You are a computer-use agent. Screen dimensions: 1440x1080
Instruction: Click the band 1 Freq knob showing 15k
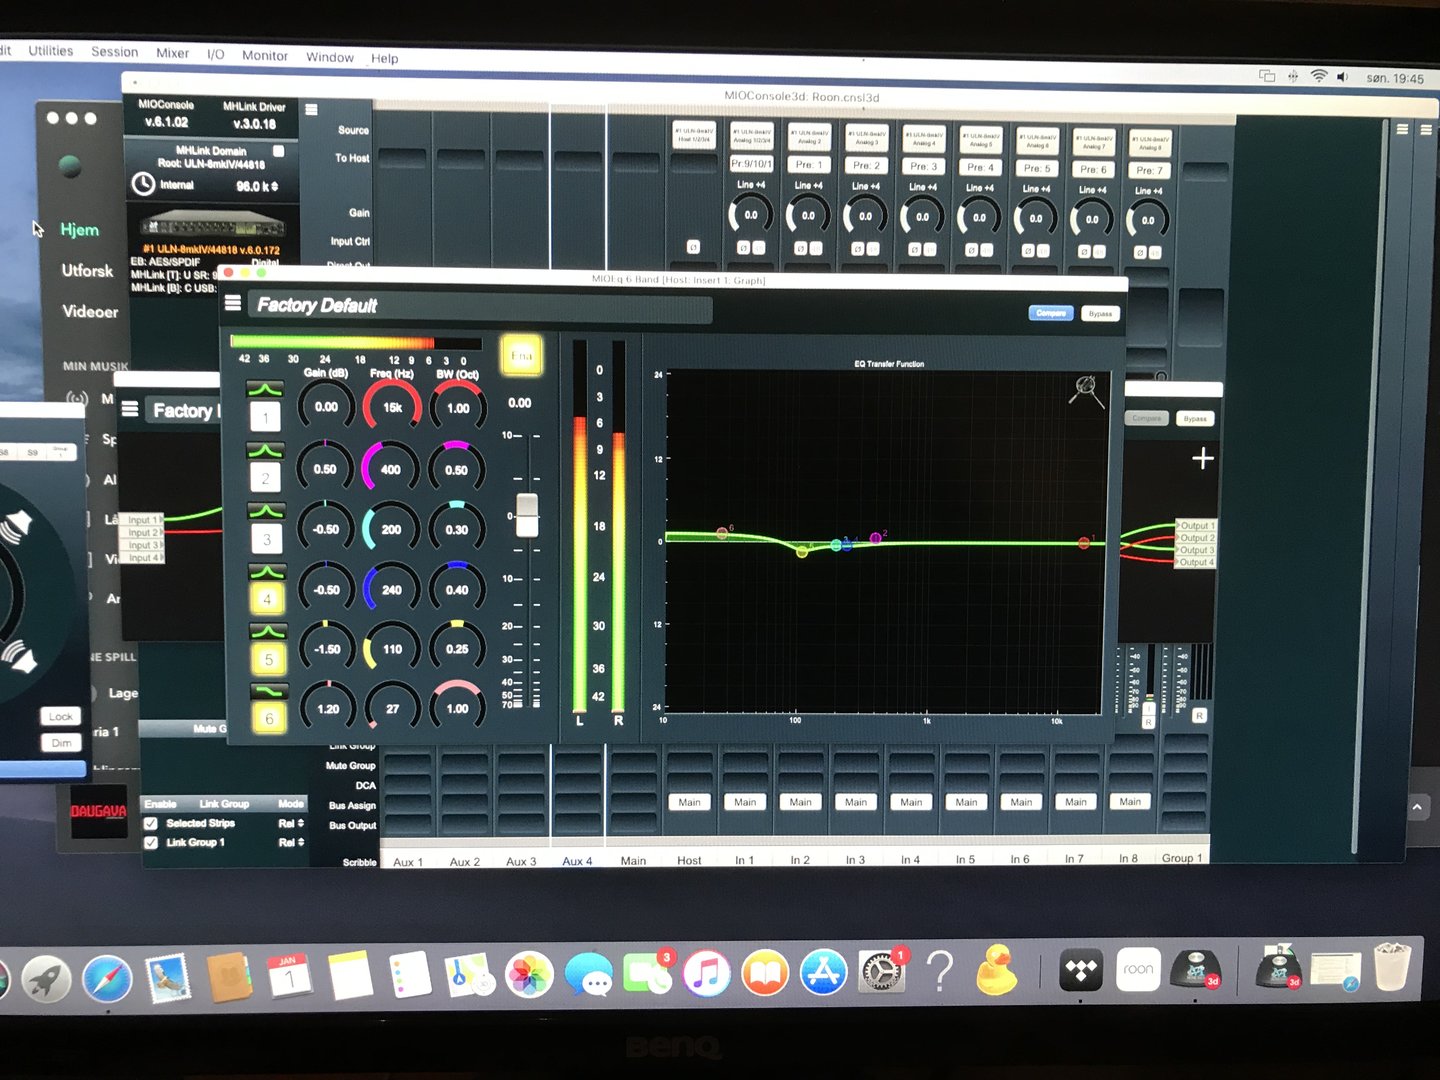(x=391, y=407)
